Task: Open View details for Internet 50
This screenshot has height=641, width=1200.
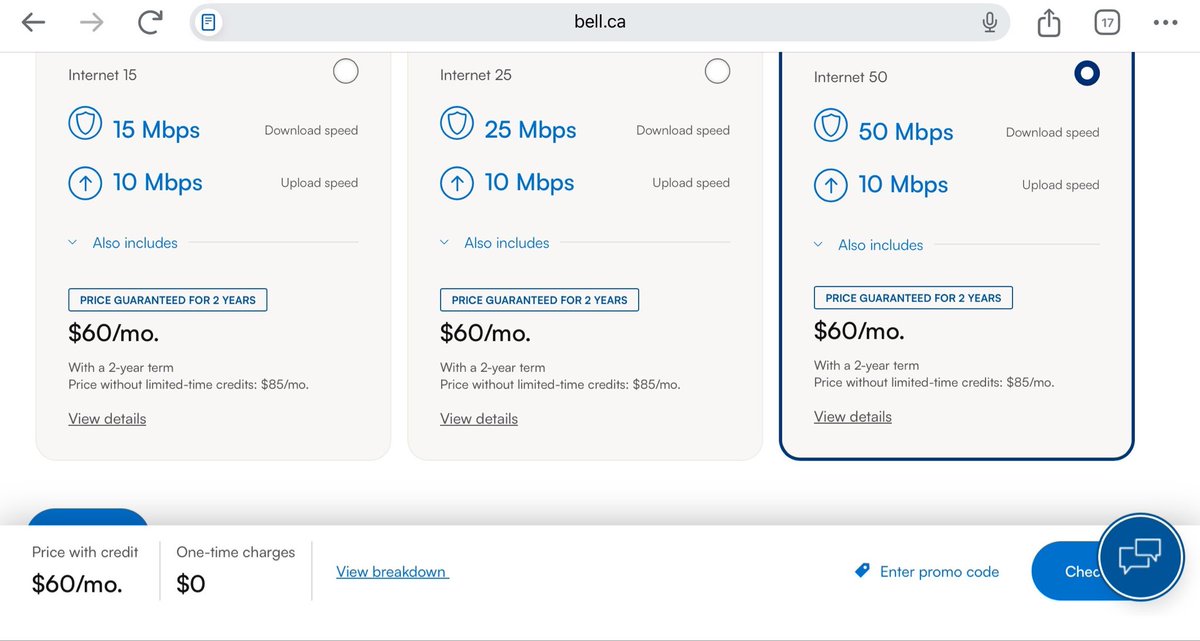Action: (x=853, y=417)
